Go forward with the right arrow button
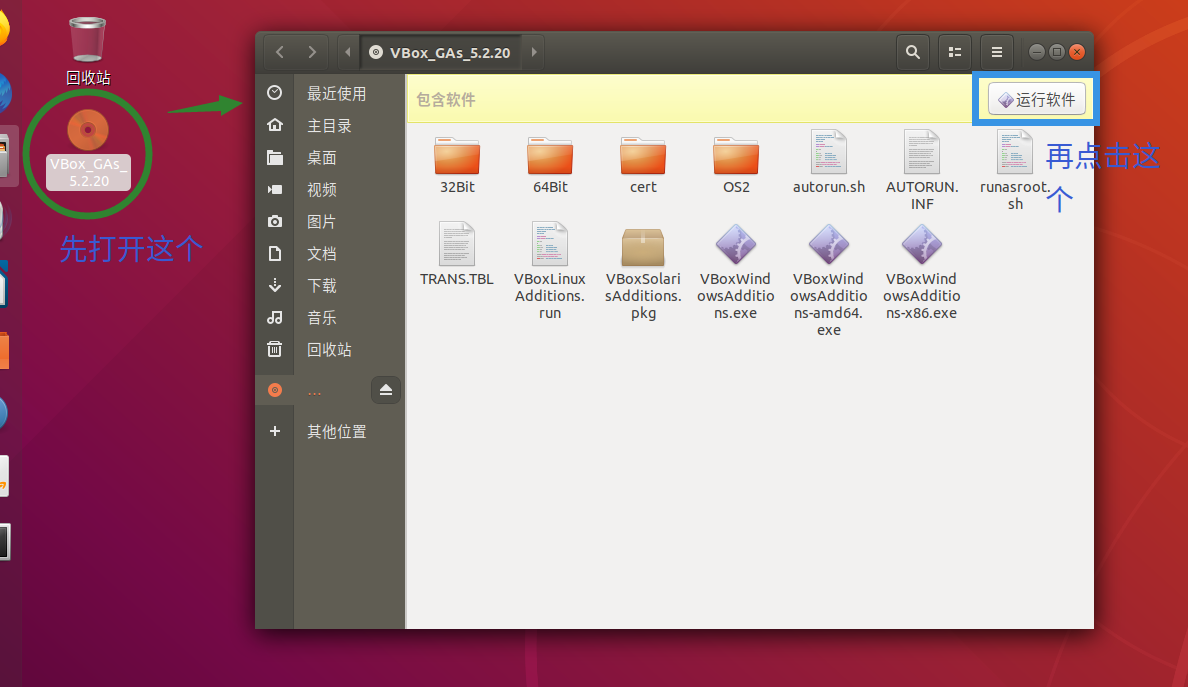Screen dimensions: 1188x687 click(313, 52)
